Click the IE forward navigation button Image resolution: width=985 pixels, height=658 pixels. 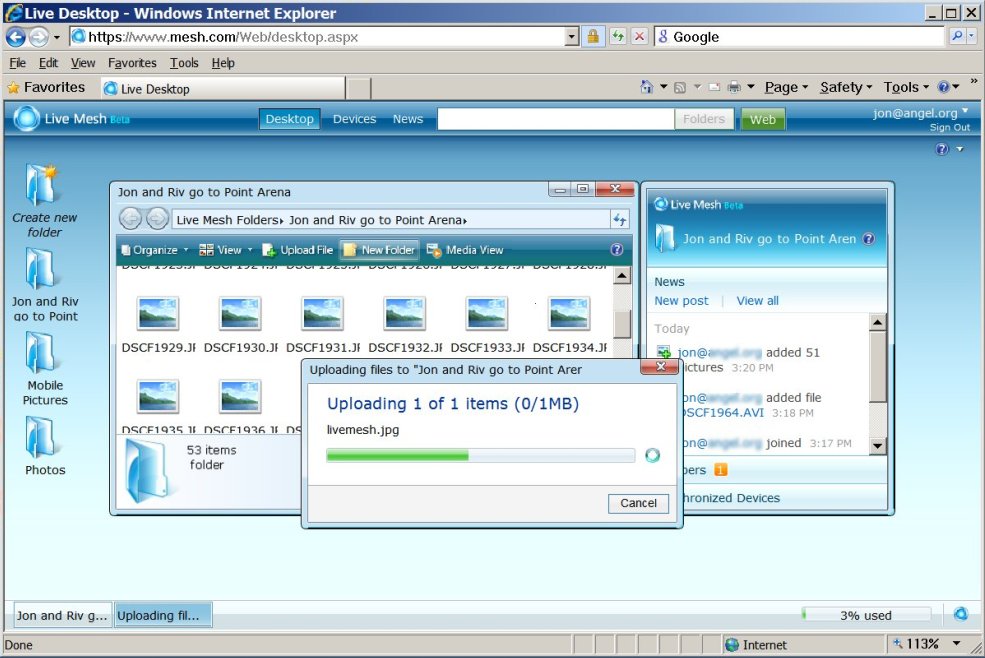tap(39, 37)
